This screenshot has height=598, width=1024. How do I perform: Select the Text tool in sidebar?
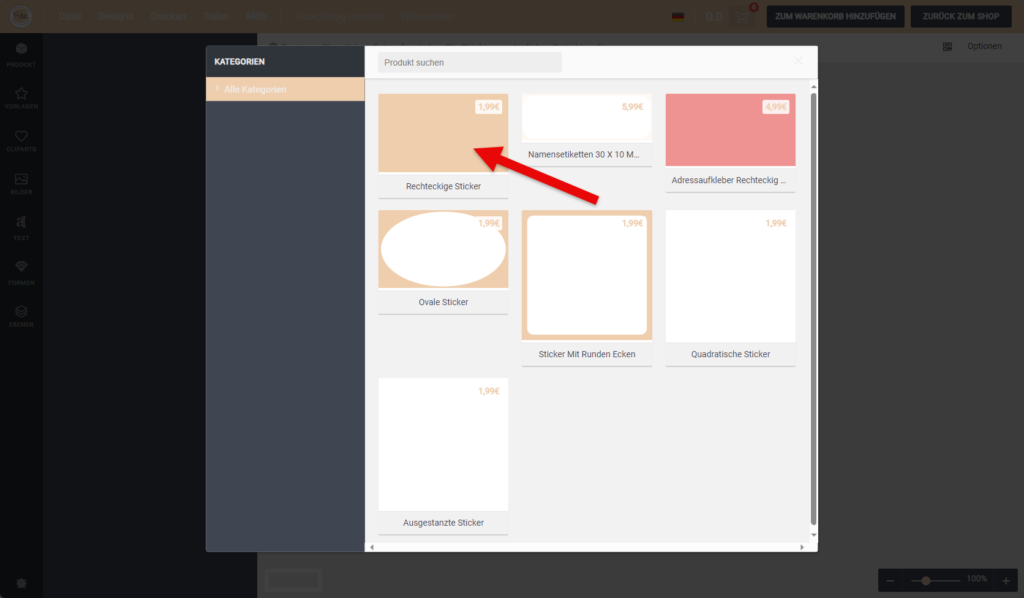click(21, 227)
